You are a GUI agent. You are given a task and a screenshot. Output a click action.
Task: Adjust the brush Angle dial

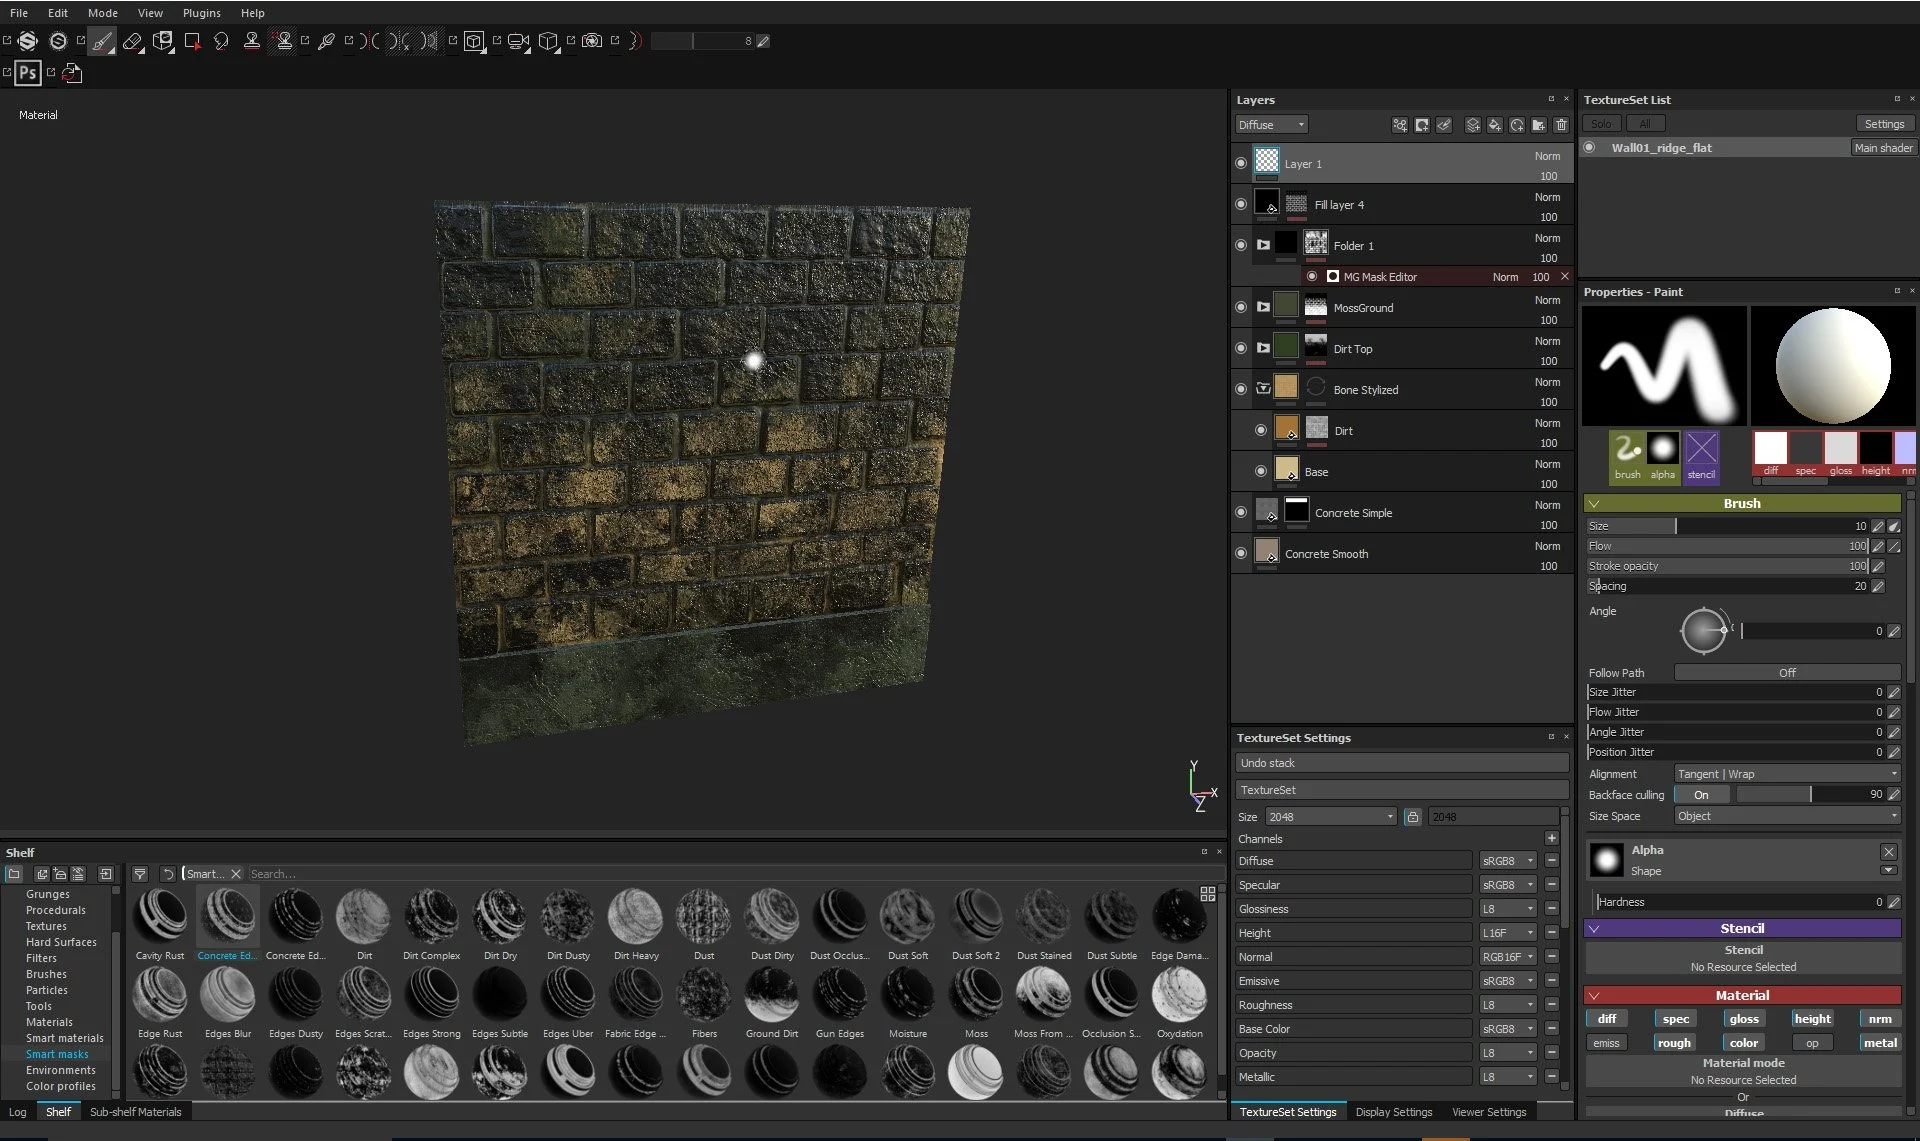1704,631
